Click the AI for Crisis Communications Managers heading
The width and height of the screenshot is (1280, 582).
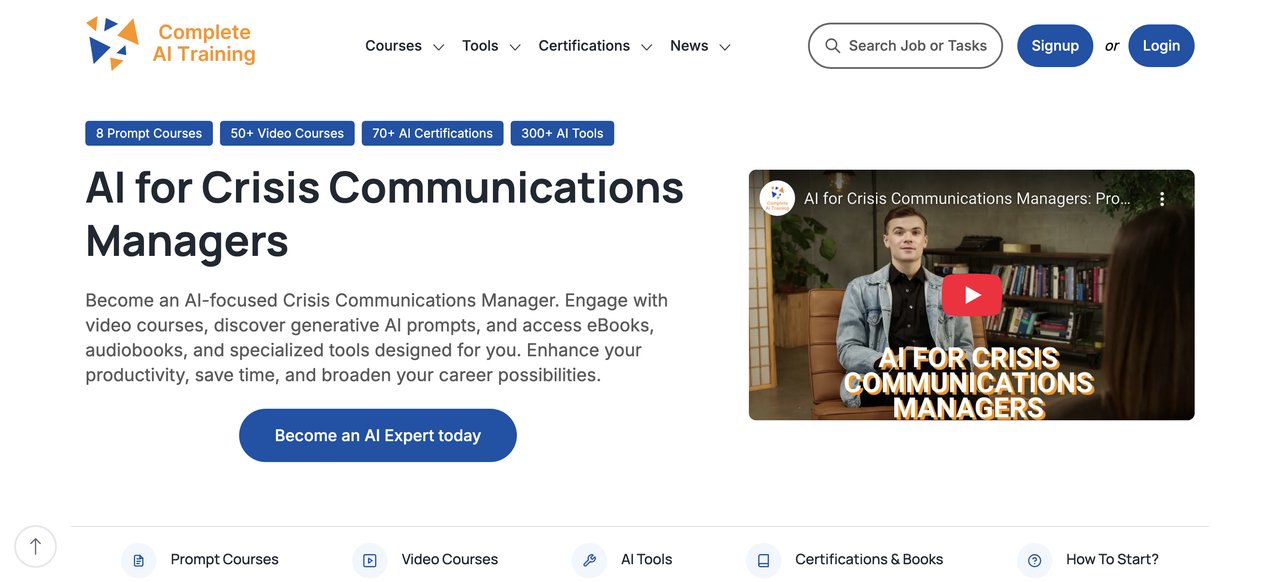pyautogui.click(x=385, y=214)
